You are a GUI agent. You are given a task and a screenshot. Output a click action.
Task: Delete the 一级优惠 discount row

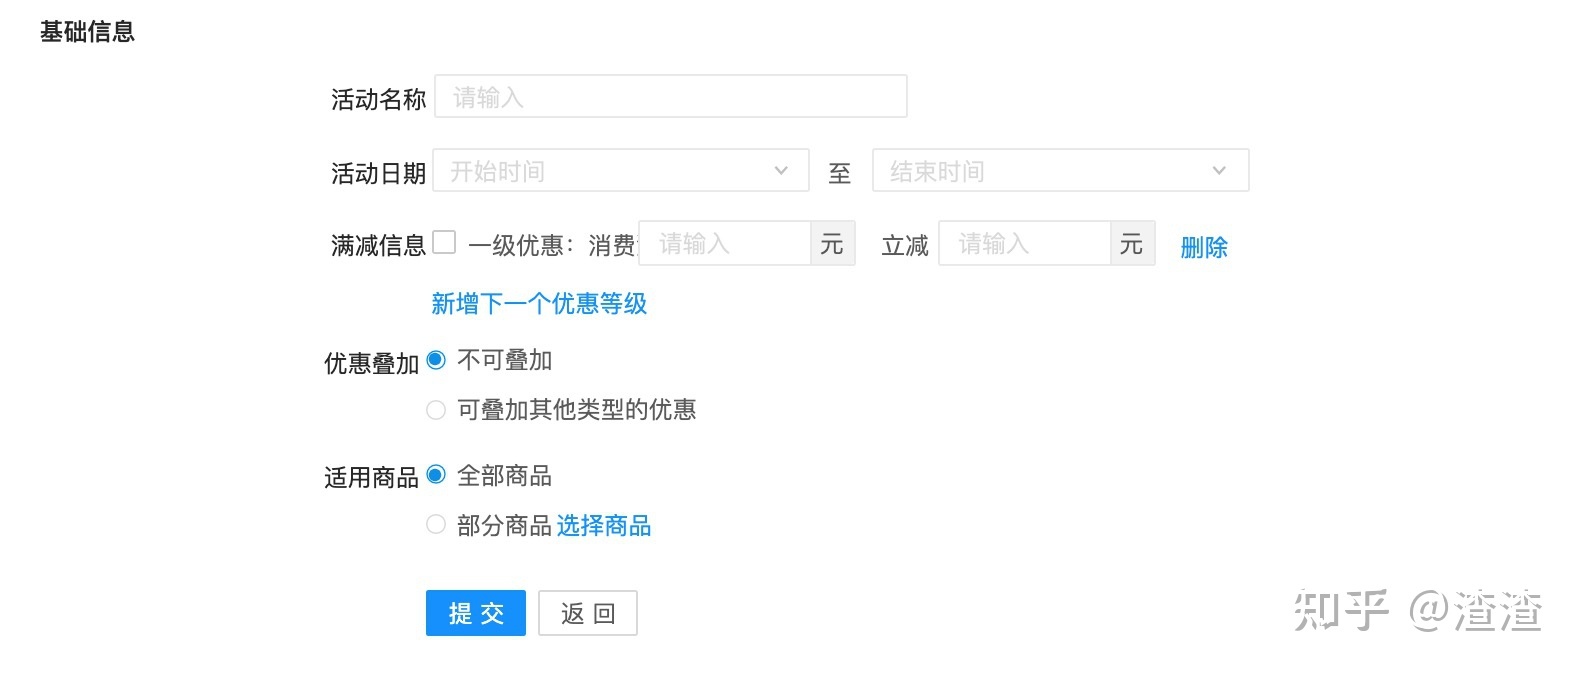click(x=1204, y=247)
